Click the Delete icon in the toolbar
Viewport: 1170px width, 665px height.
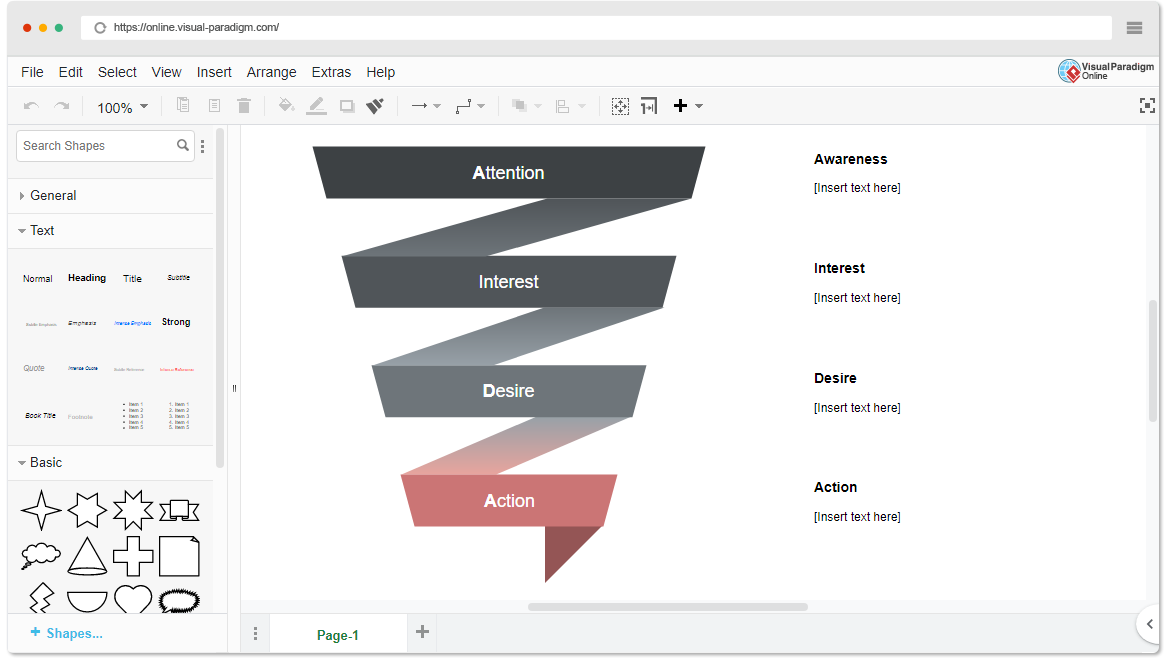pos(244,105)
